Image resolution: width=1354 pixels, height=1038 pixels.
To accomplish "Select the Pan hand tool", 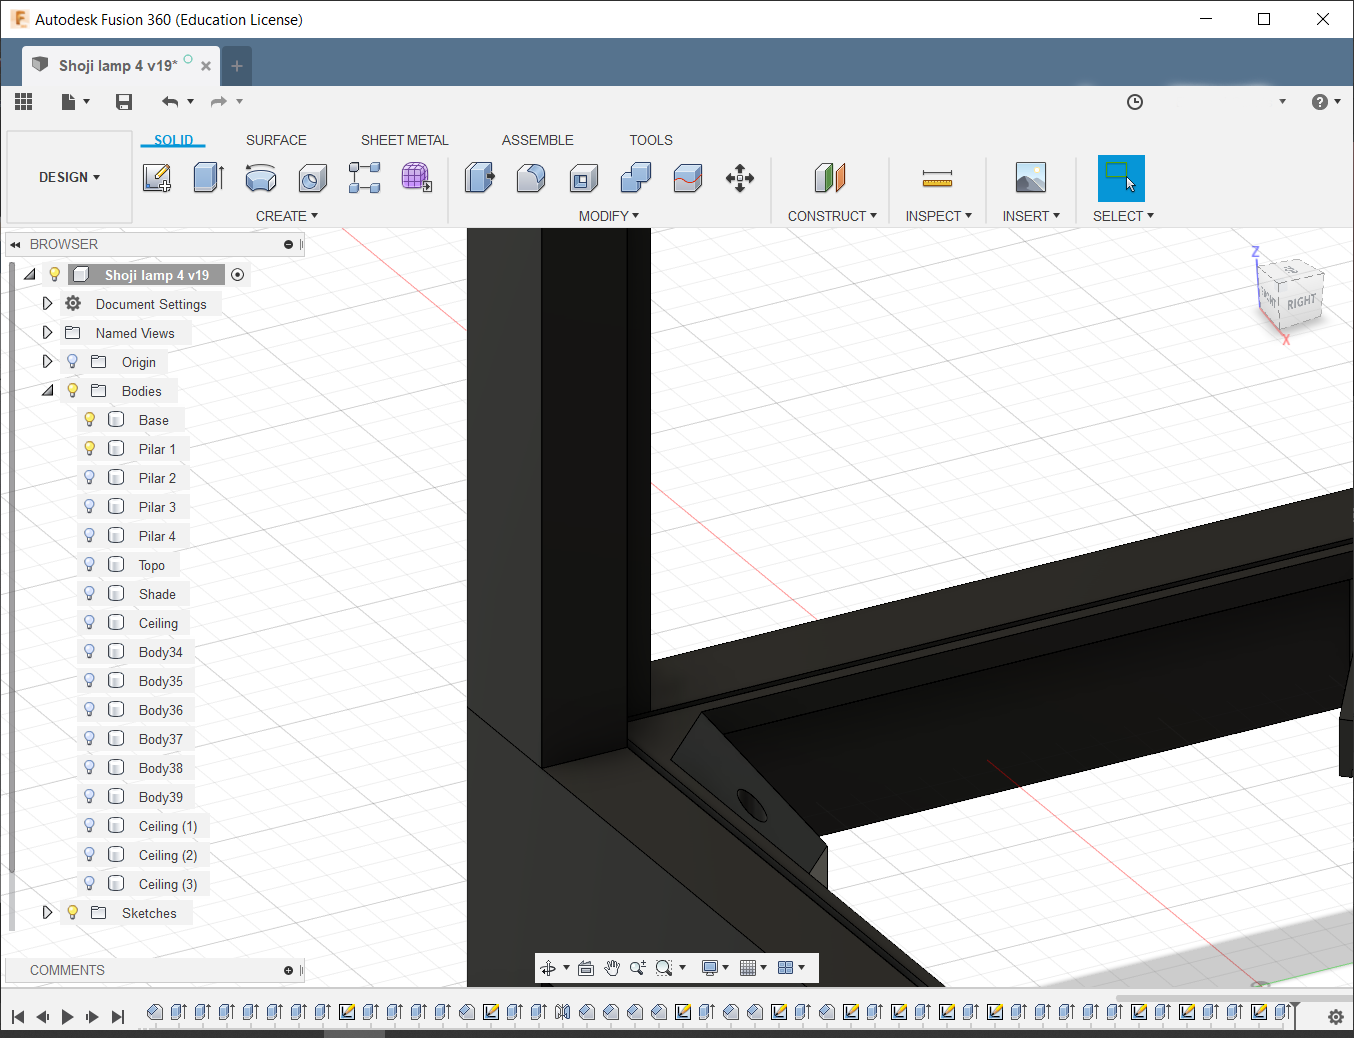I will coord(612,967).
